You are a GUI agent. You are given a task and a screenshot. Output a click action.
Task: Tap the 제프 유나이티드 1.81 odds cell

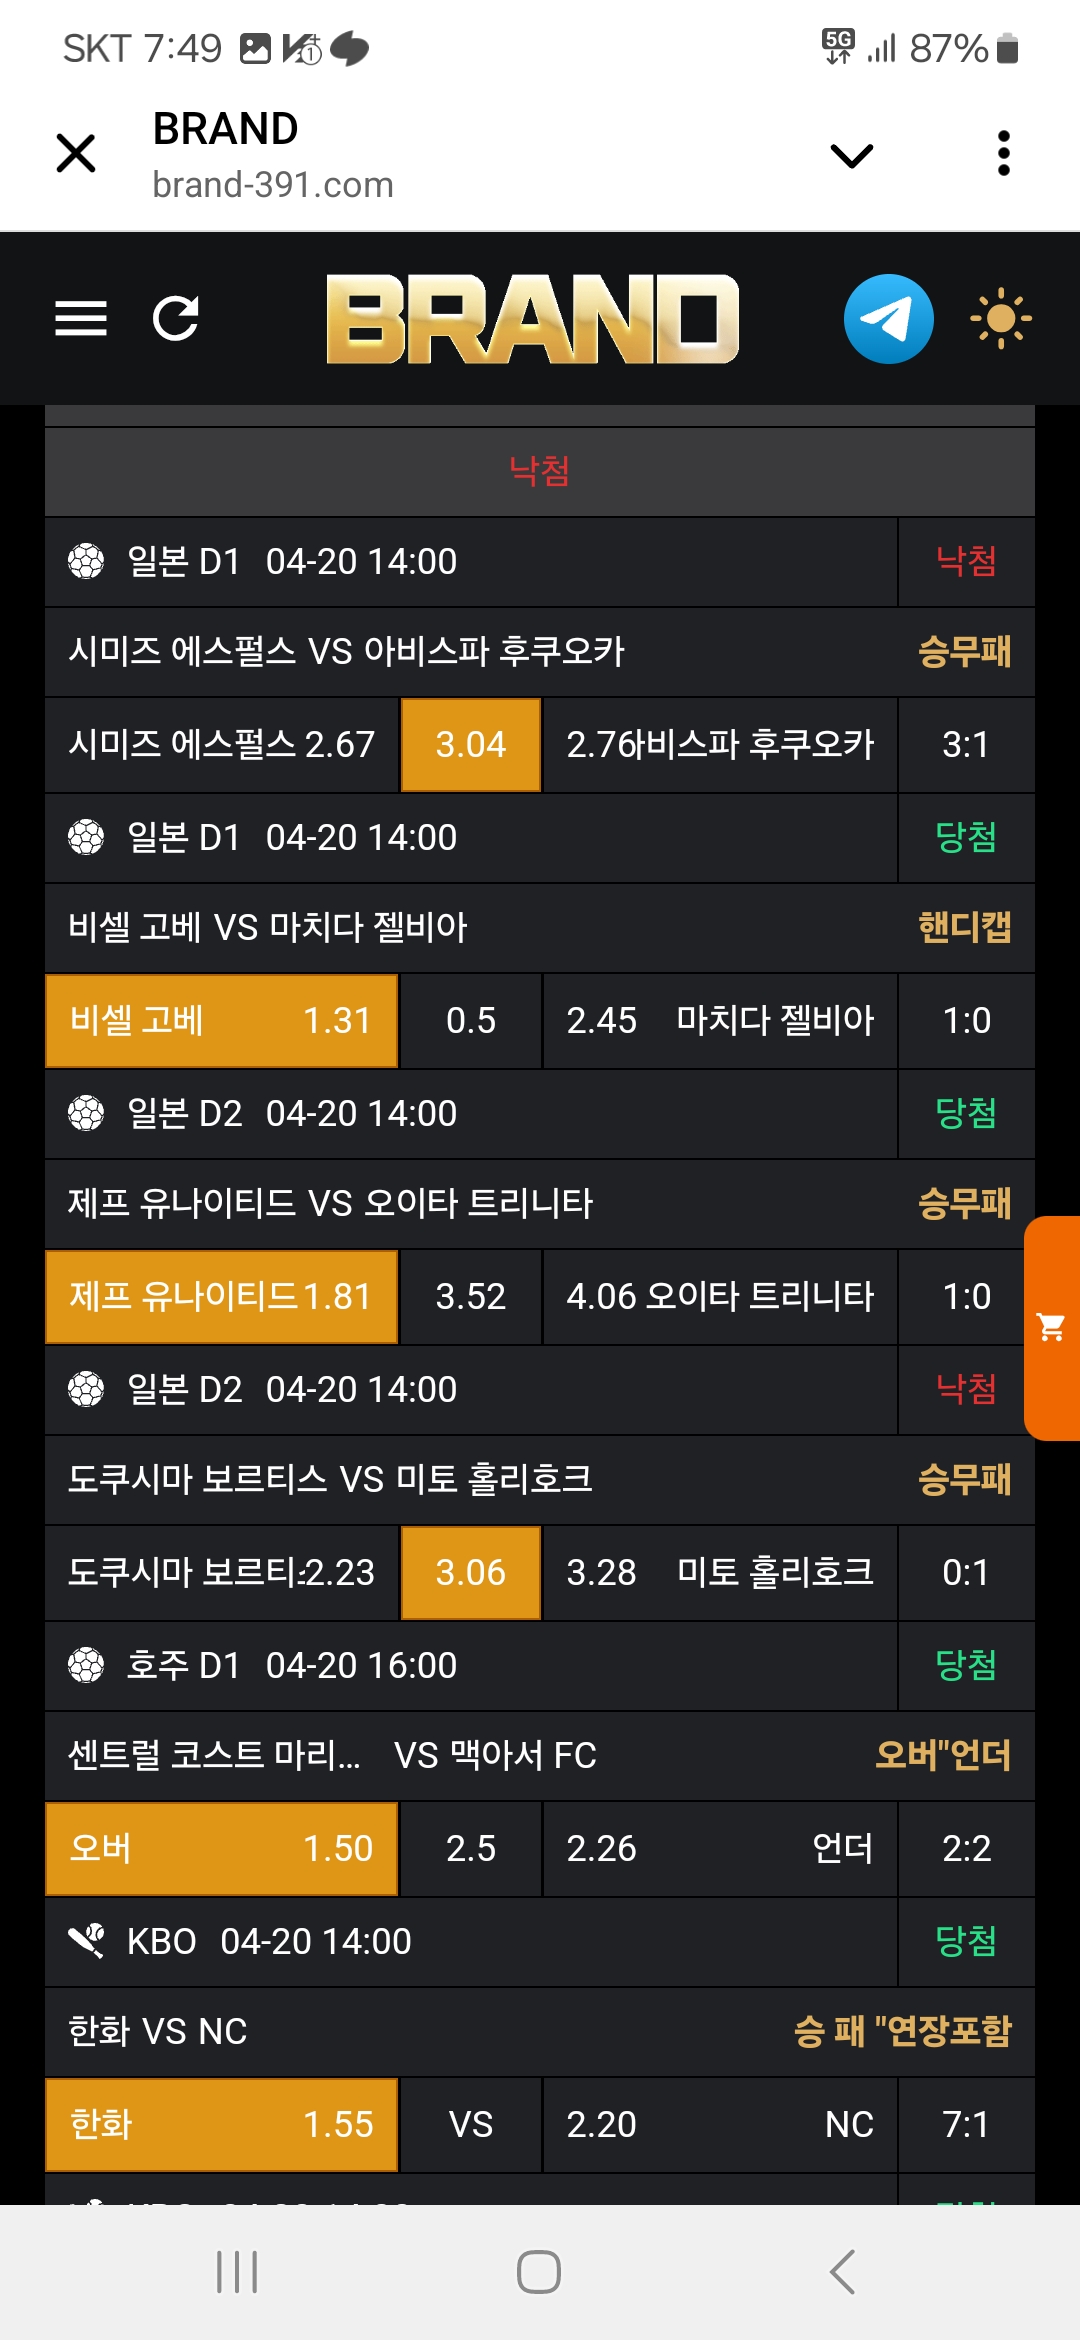tap(221, 1297)
